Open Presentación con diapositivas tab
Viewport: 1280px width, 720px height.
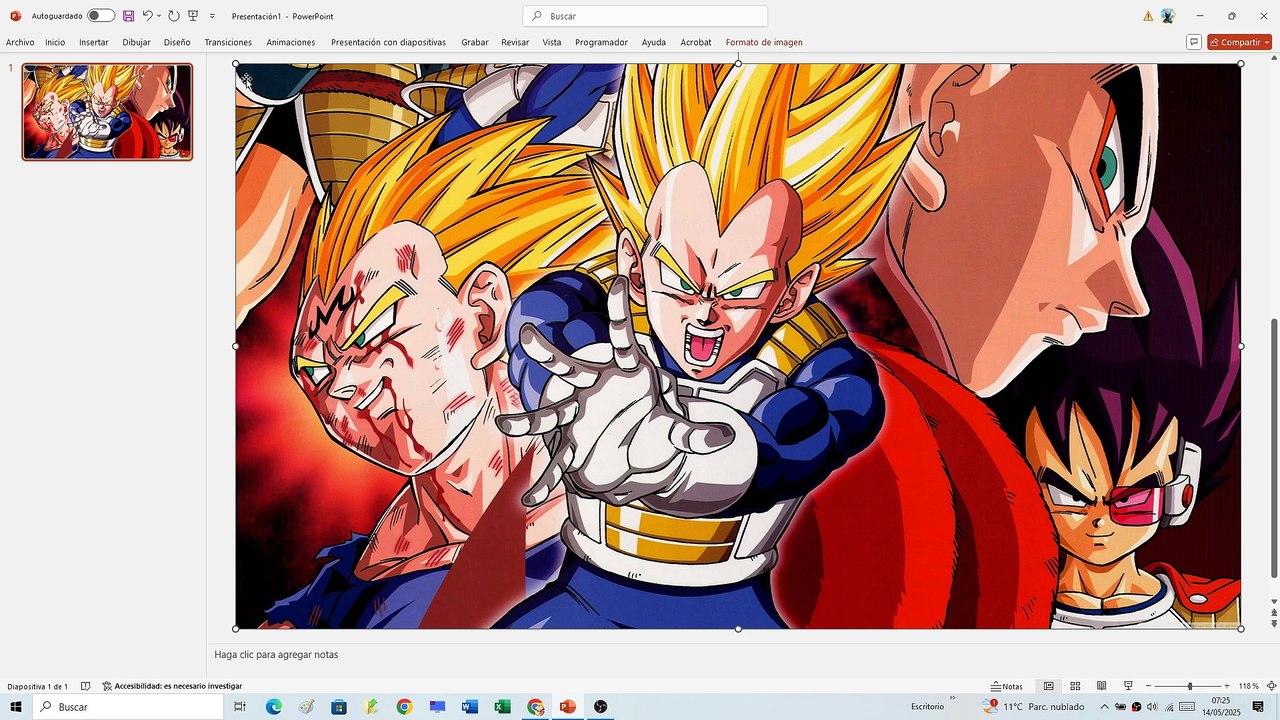[x=388, y=43]
